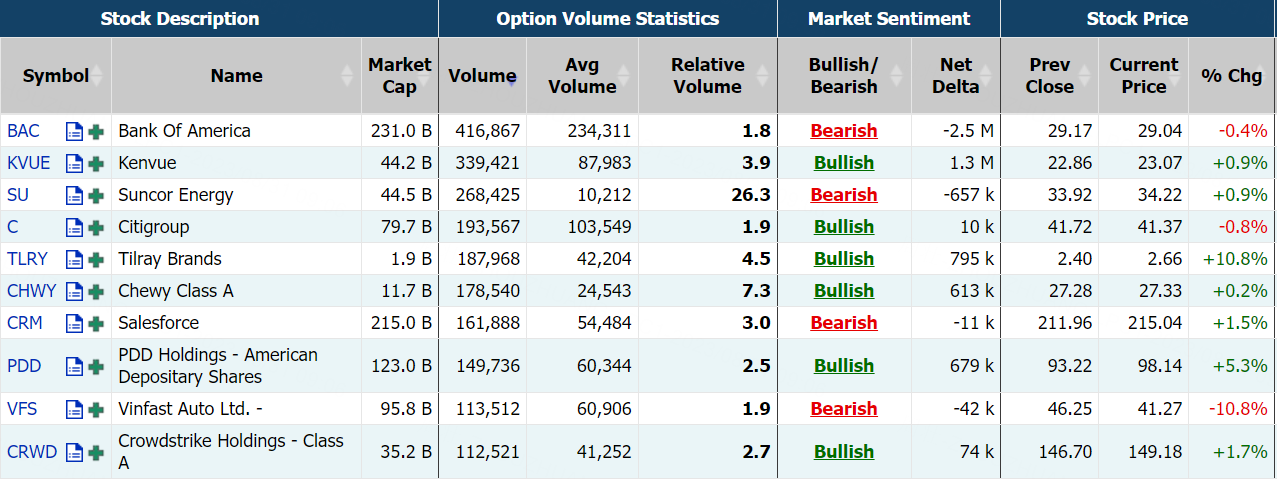Open the SU symbol link
Screen dimensions: 1277x479
pos(18,195)
